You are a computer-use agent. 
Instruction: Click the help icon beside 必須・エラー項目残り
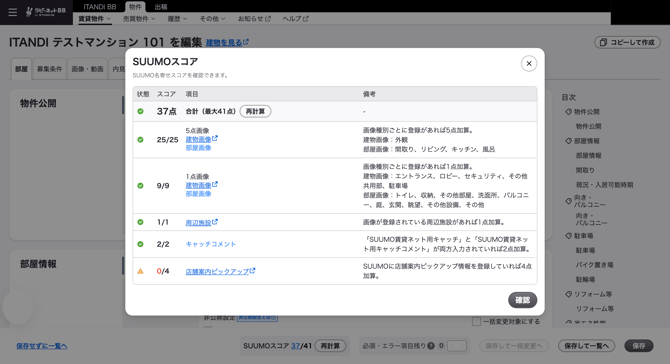(x=431, y=346)
